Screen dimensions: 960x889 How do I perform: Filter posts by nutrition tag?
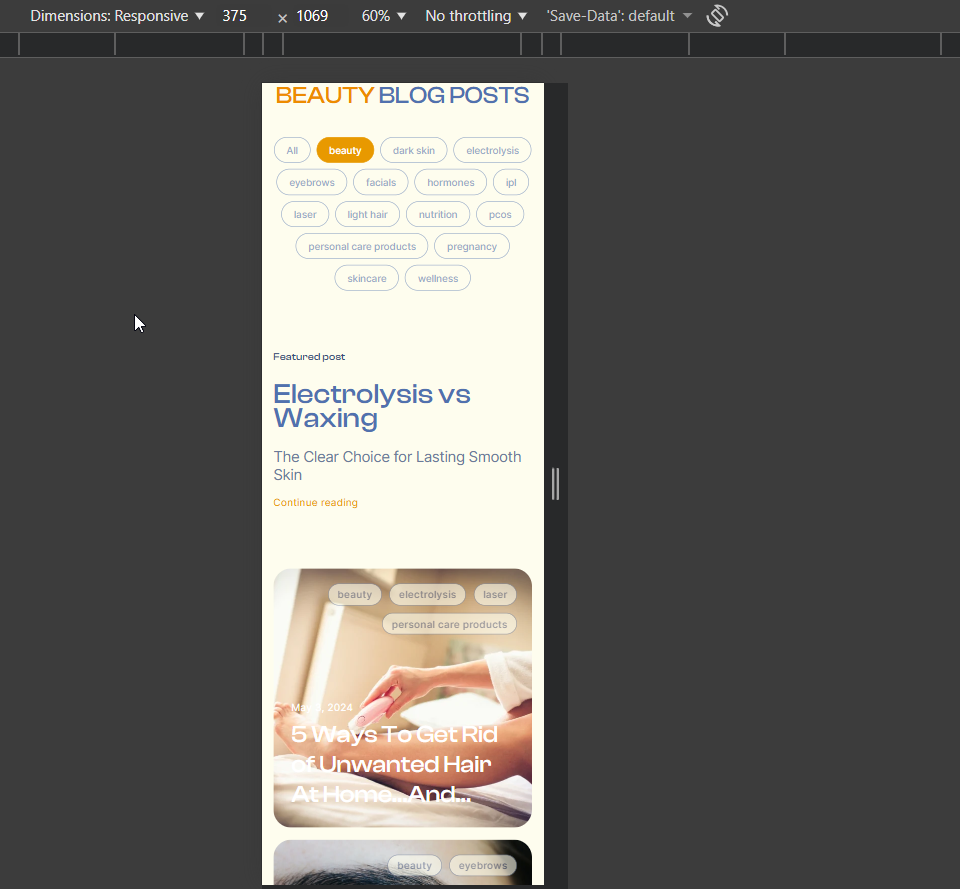point(438,214)
